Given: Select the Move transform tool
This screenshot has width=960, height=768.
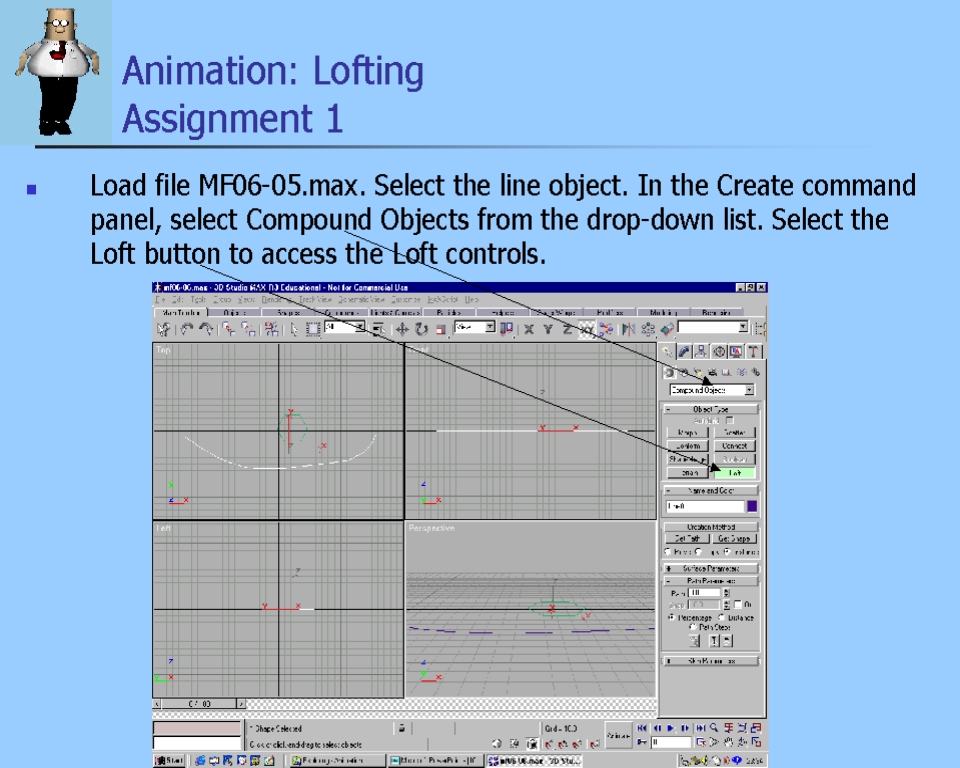Looking at the screenshot, I should (402, 328).
